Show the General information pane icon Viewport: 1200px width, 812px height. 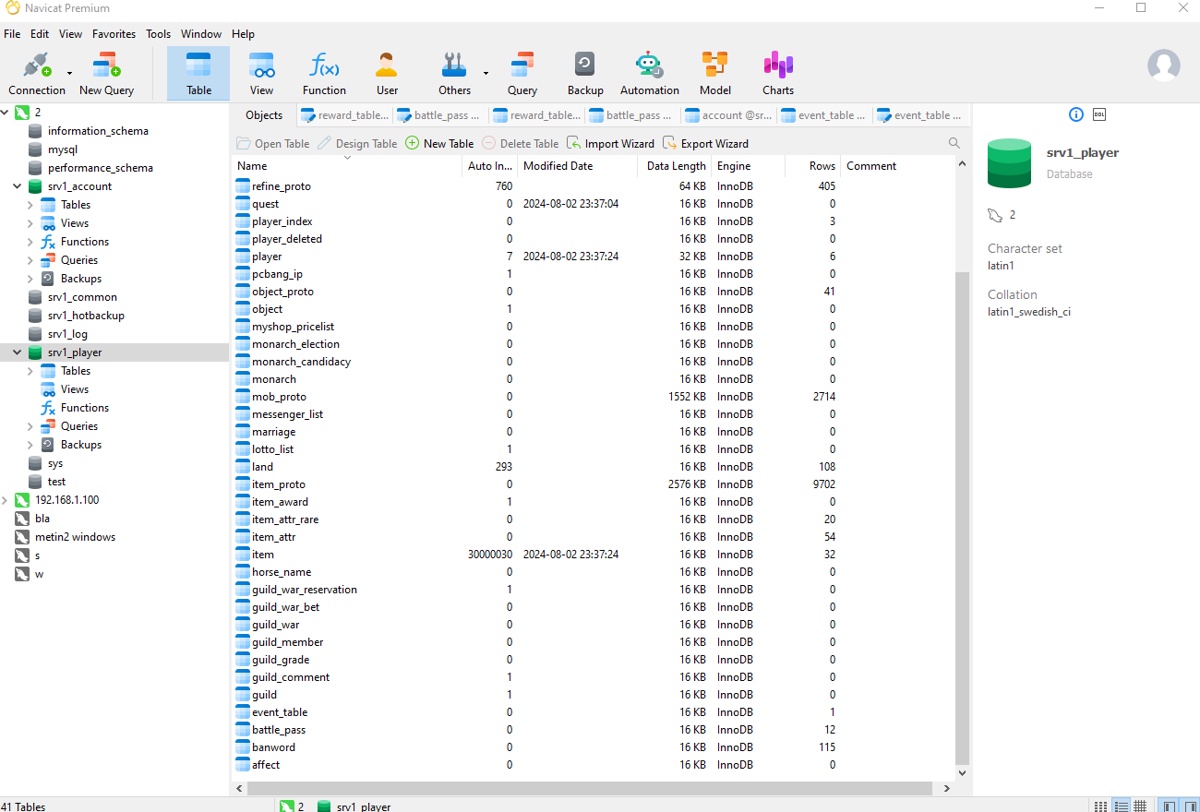pyautogui.click(x=1076, y=115)
